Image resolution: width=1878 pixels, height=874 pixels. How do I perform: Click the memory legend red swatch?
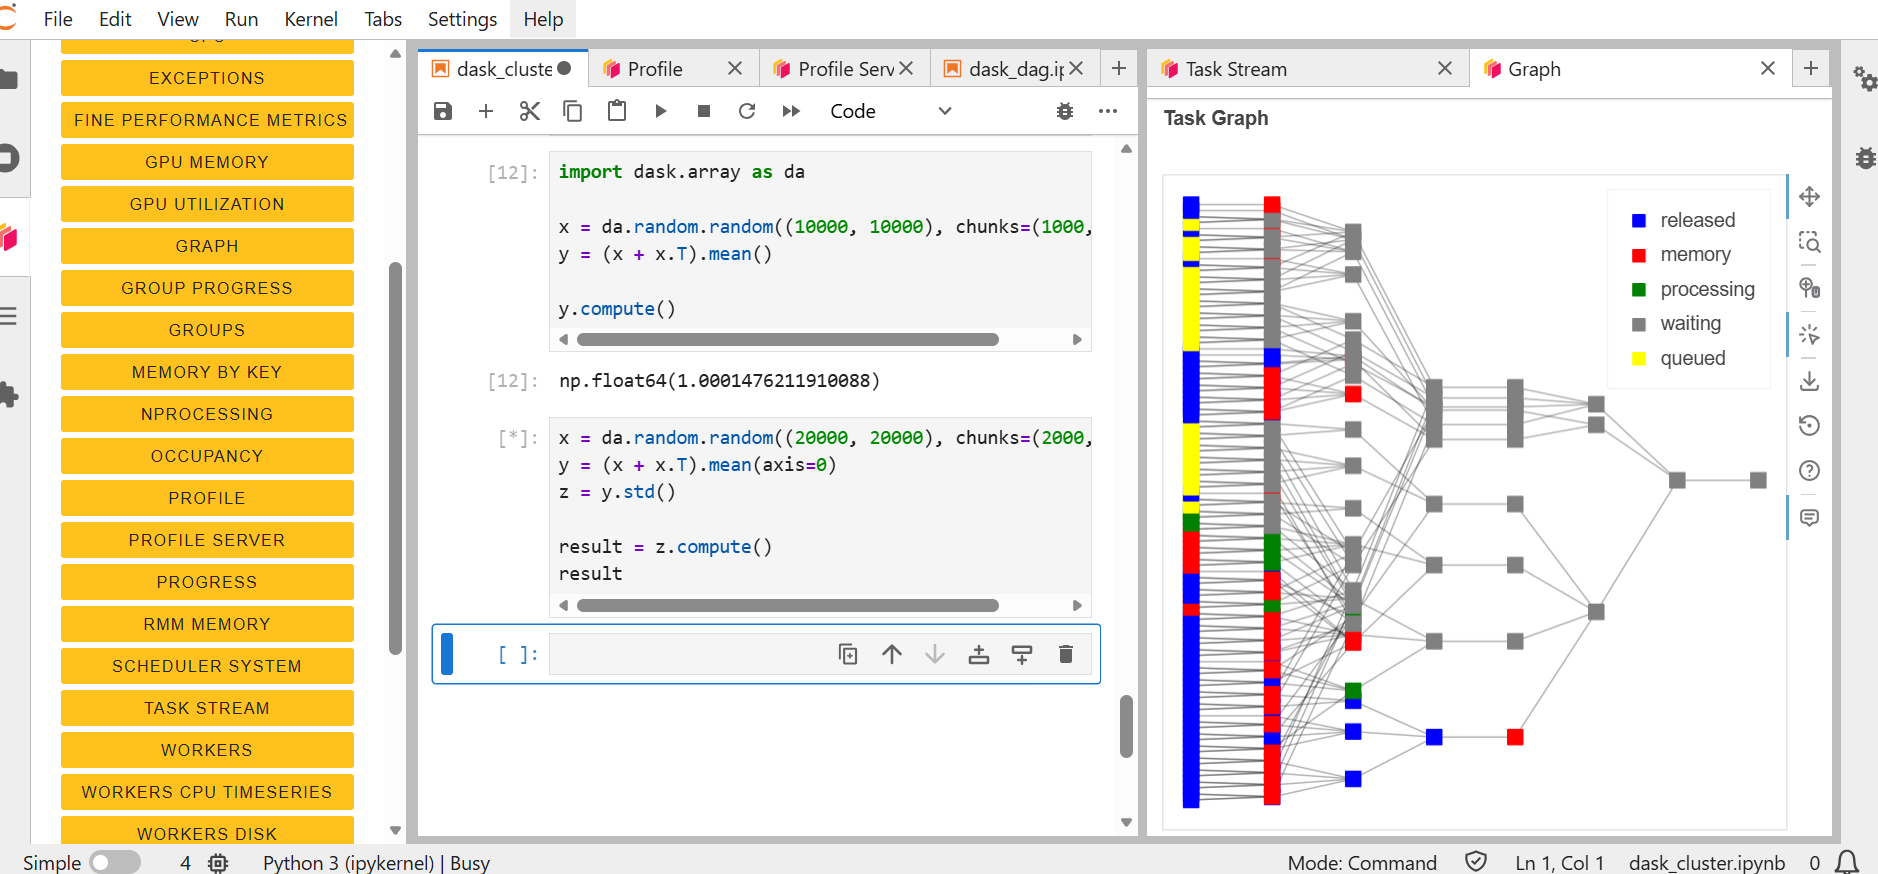pos(1639,255)
